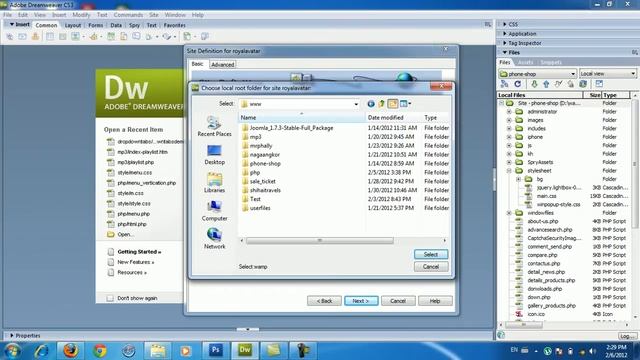The width and height of the screenshot is (640, 360).
Task: Click the Date icon in the Insert bar
Action: pyautogui.click(x=111, y=37)
